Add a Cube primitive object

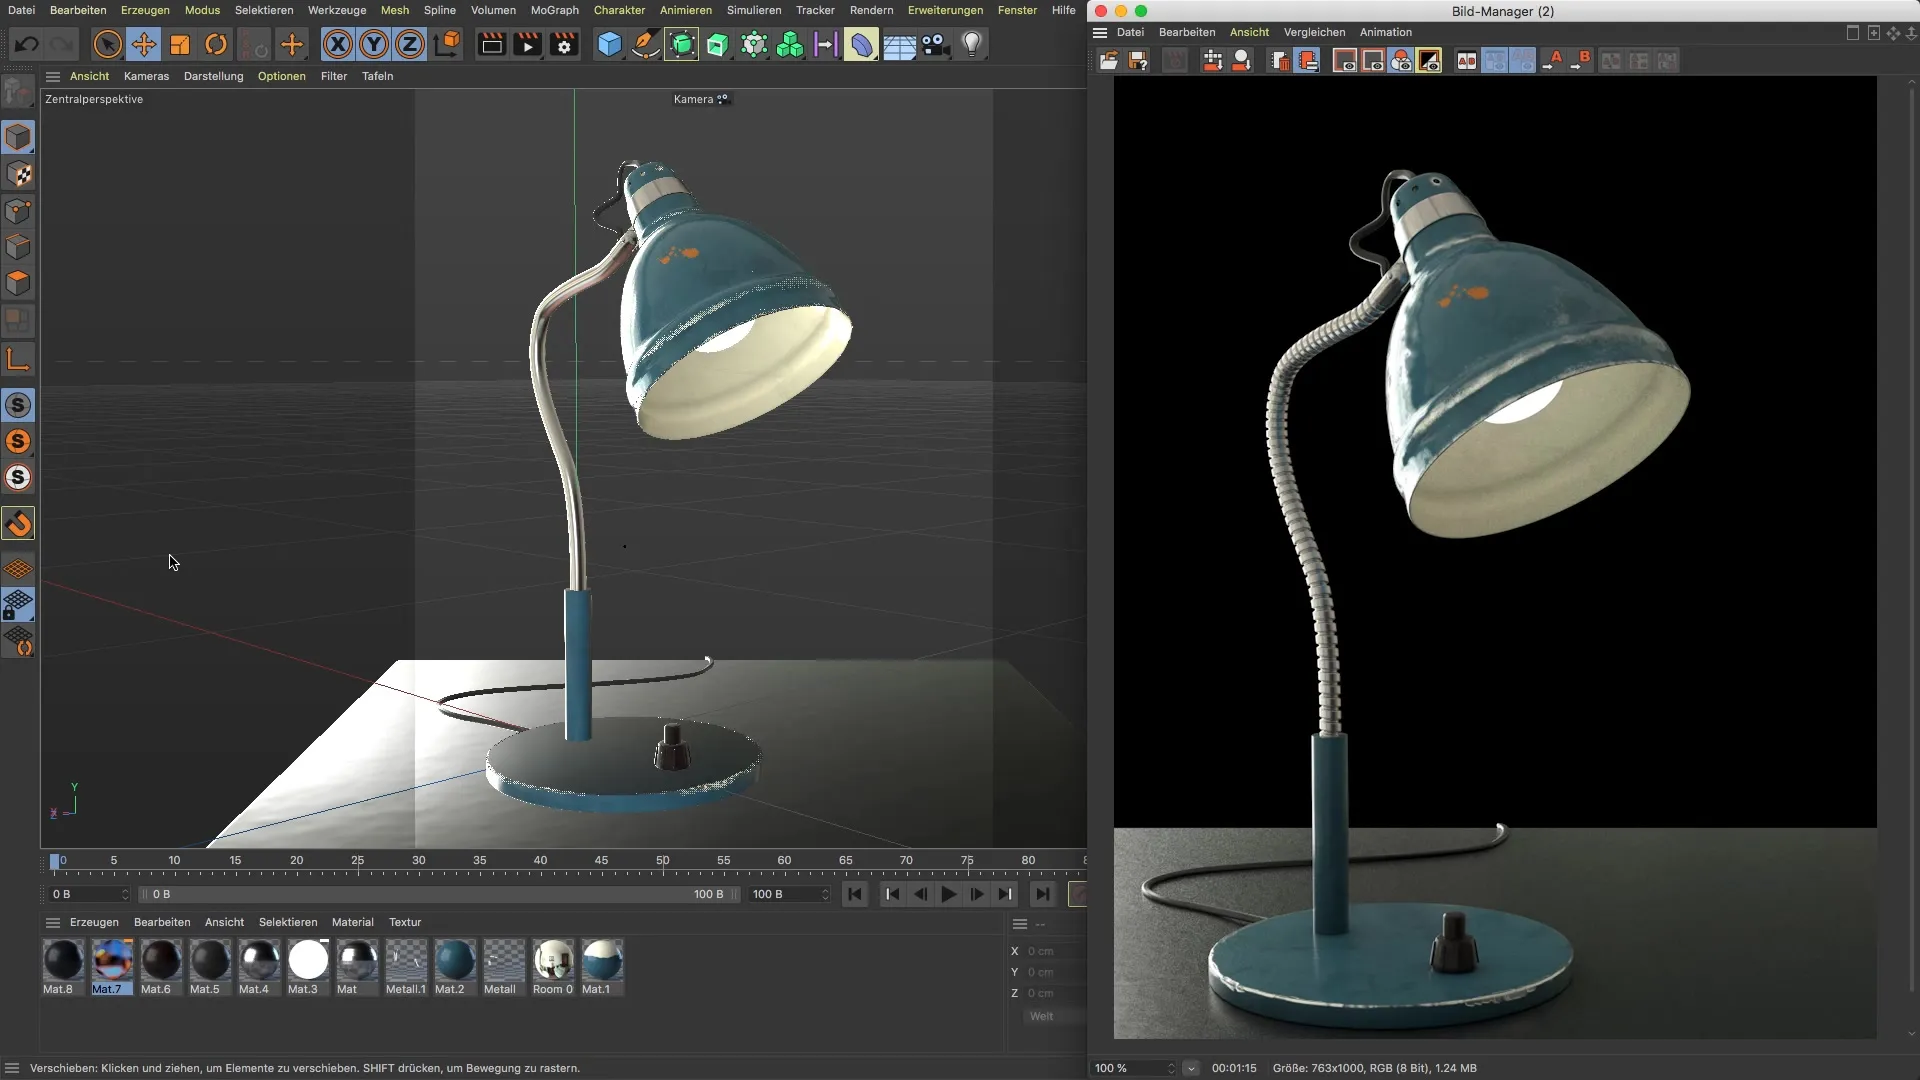click(x=609, y=44)
